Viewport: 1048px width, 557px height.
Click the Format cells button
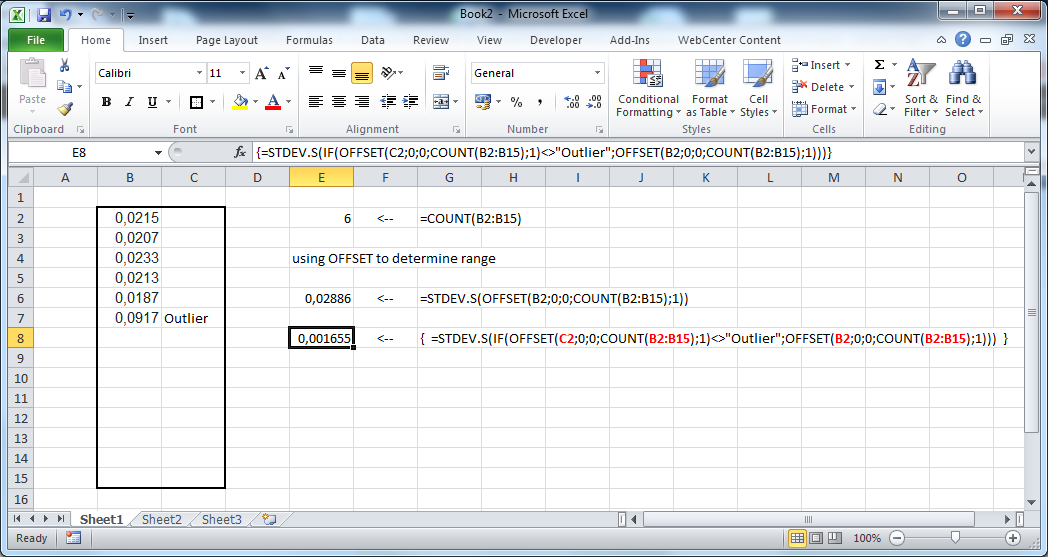click(x=823, y=109)
